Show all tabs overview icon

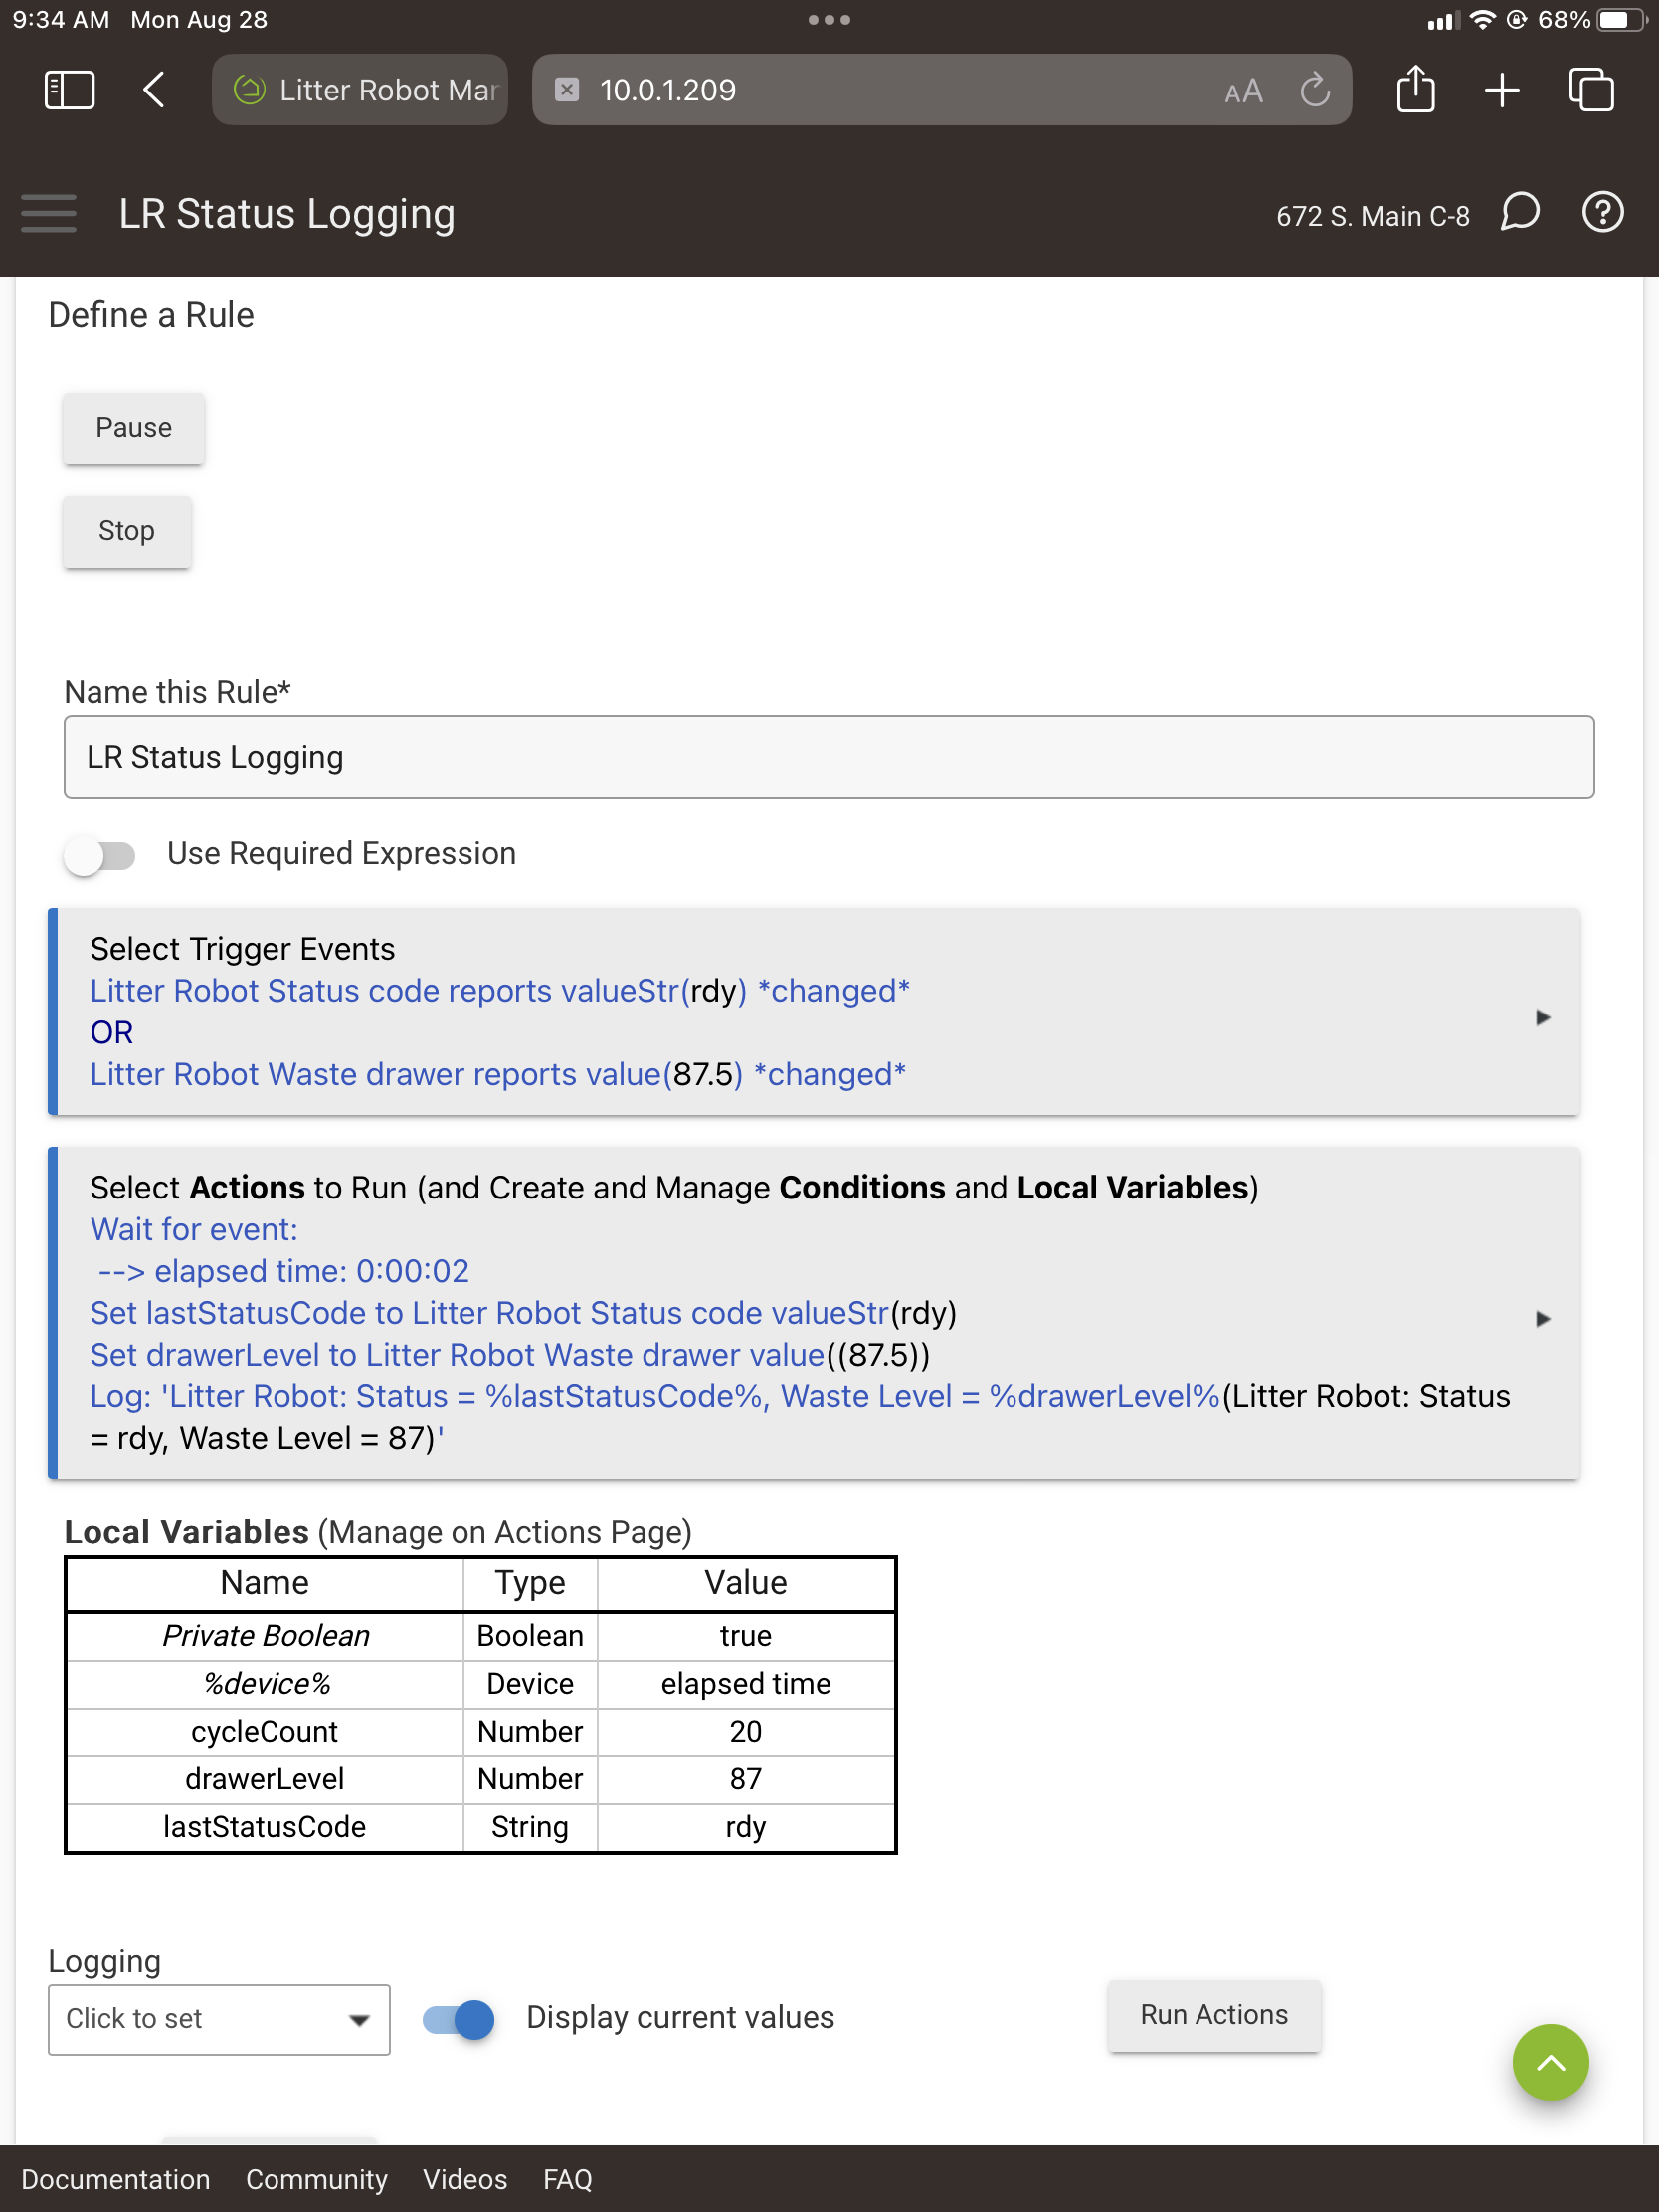pos(1591,90)
